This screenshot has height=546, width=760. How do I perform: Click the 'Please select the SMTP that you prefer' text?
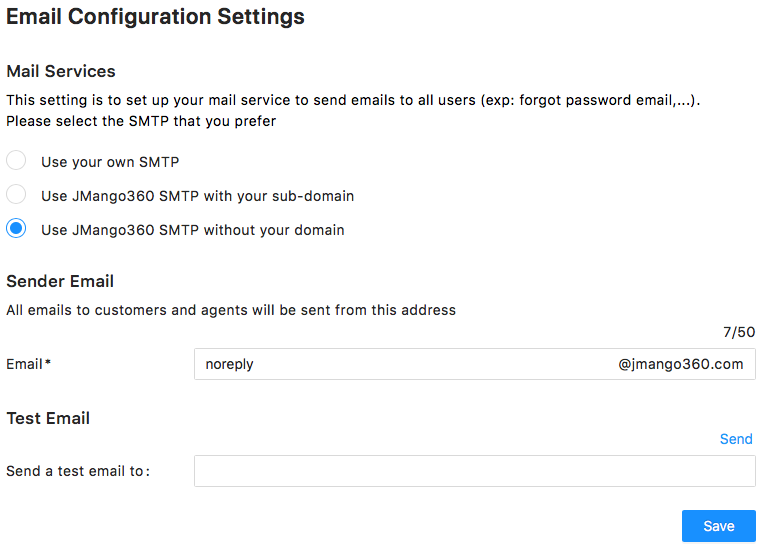click(141, 121)
